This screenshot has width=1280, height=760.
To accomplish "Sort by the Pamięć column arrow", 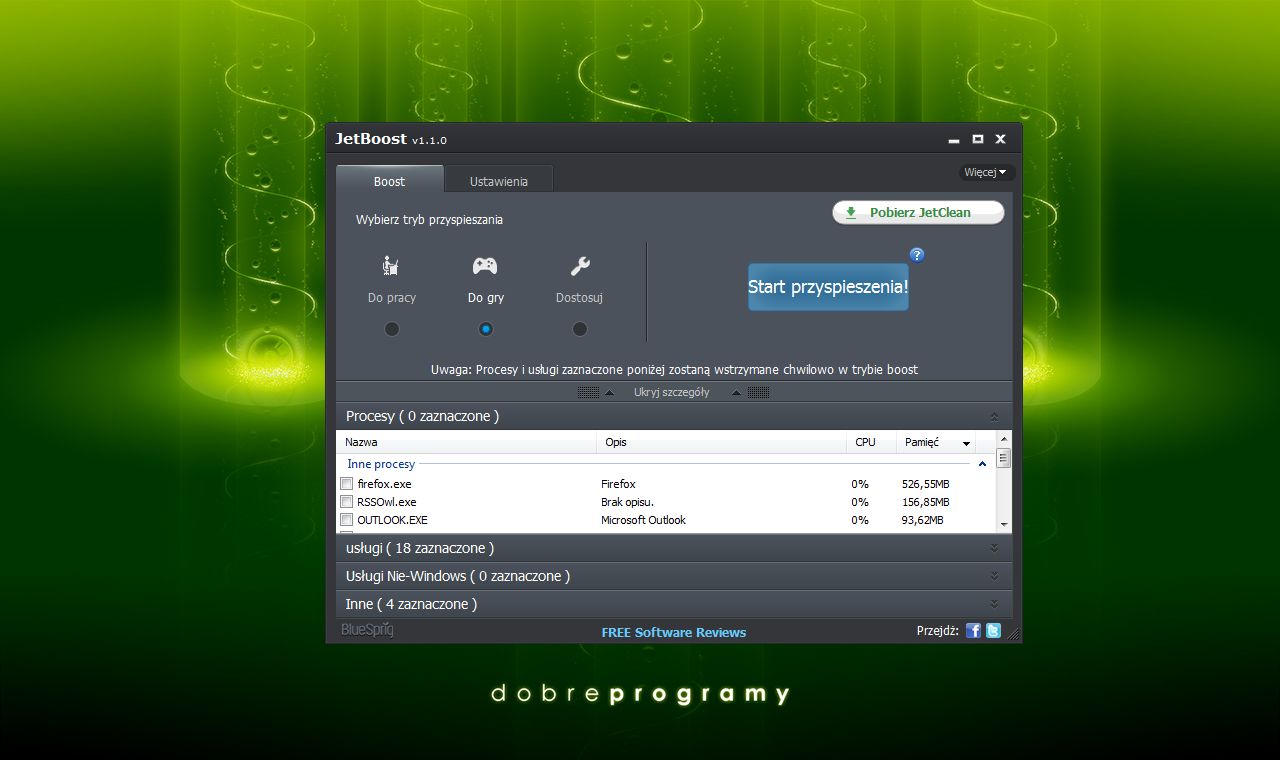I will [967, 443].
